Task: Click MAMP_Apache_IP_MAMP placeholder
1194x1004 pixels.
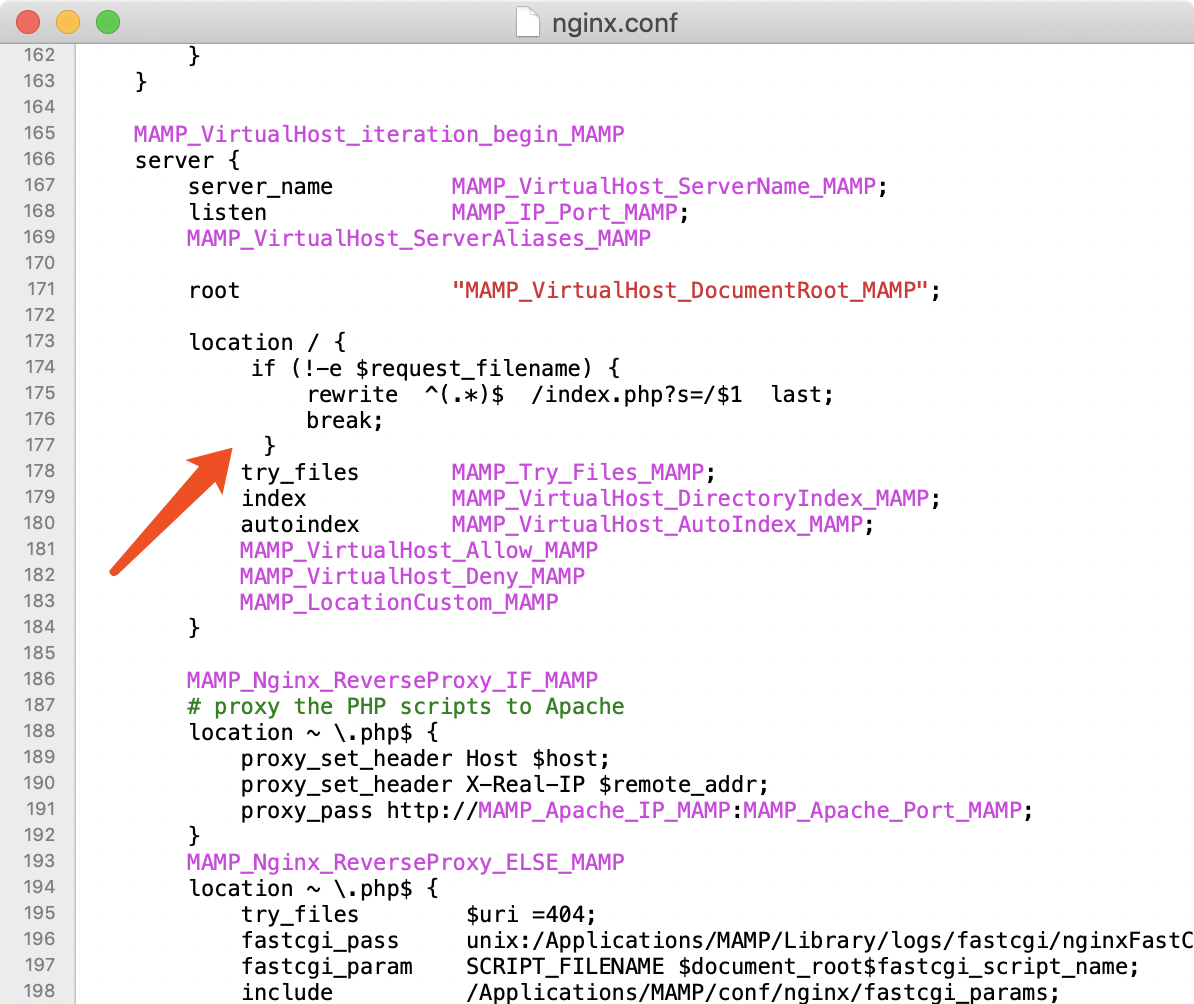Action: [605, 811]
